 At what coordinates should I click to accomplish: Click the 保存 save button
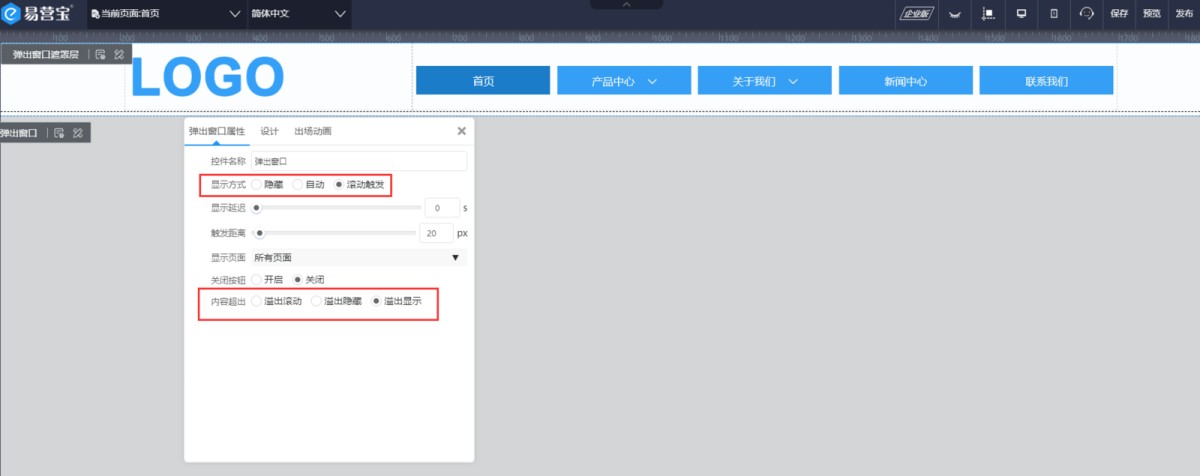pos(1119,14)
